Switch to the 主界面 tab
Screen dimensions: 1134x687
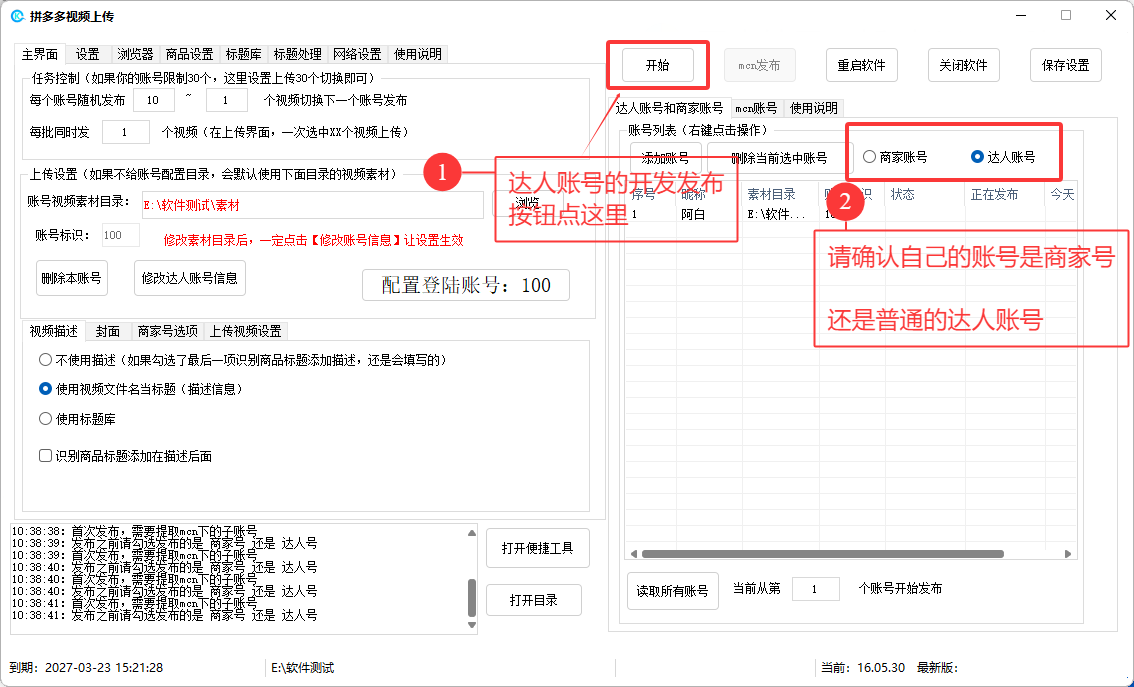[40, 54]
